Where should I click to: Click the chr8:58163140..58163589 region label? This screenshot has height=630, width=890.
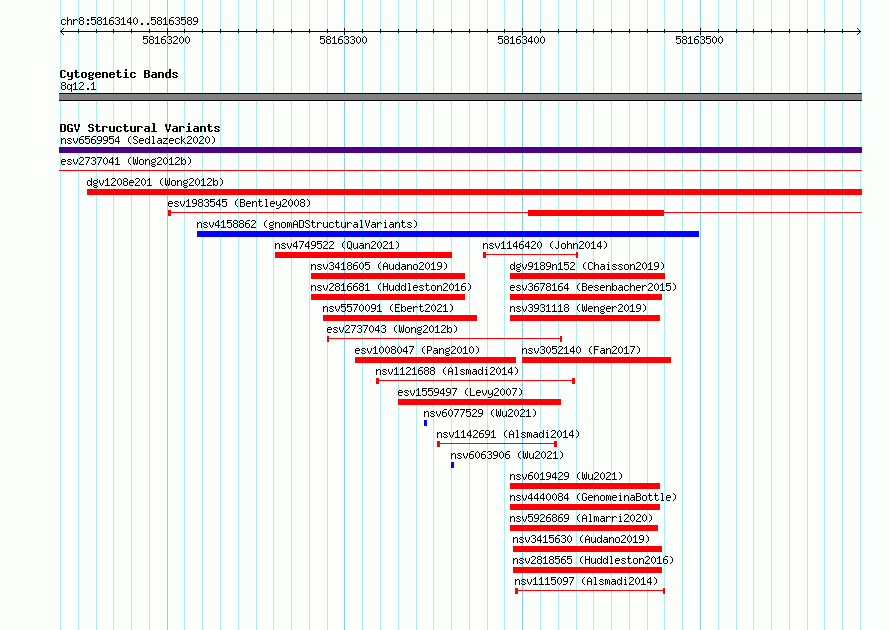tap(129, 21)
